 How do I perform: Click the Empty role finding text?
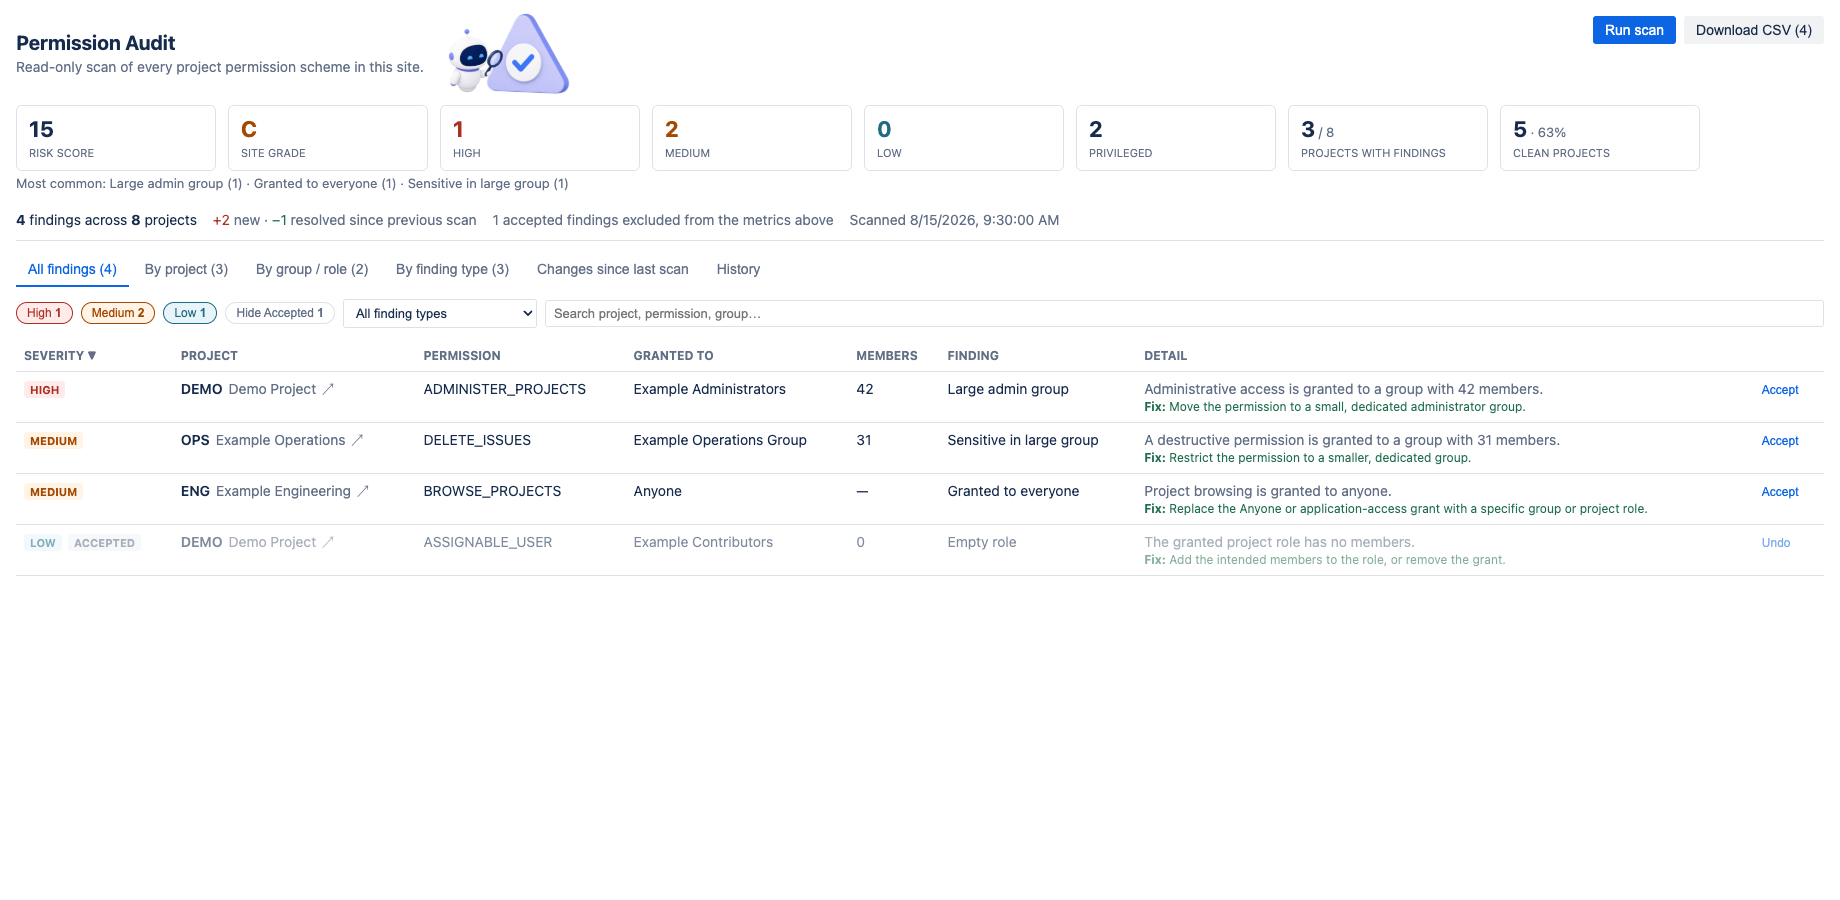click(x=981, y=542)
